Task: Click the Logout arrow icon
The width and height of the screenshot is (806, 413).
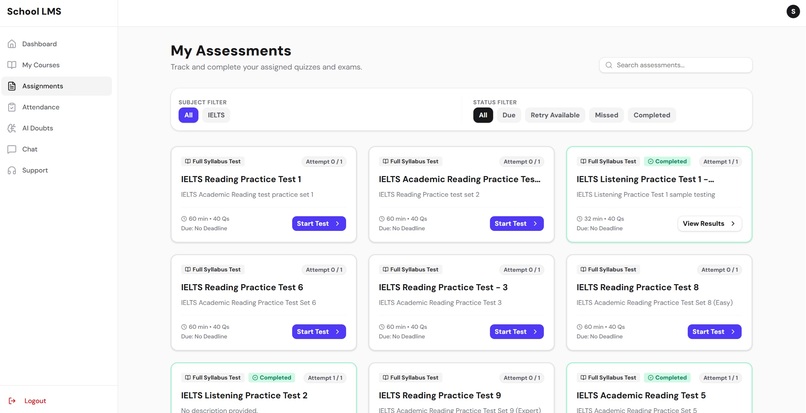Action: [12, 401]
